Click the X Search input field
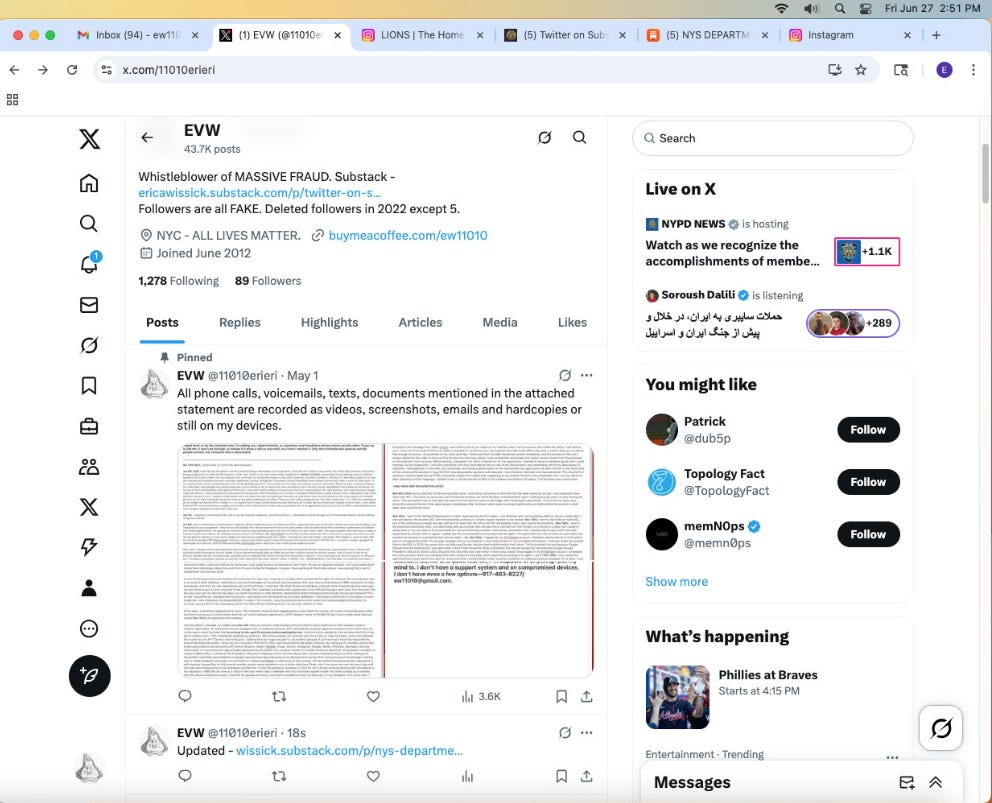This screenshot has height=803, width=992. (x=772, y=138)
